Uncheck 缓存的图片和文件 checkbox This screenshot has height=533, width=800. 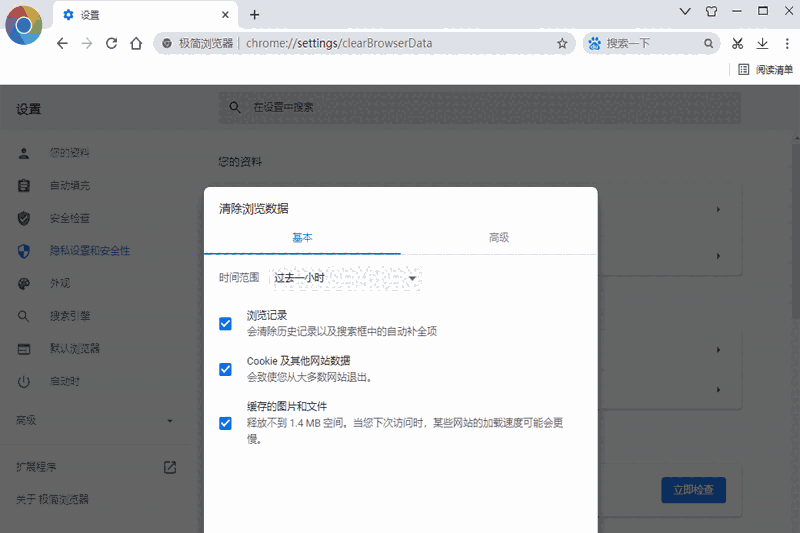(x=226, y=422)
